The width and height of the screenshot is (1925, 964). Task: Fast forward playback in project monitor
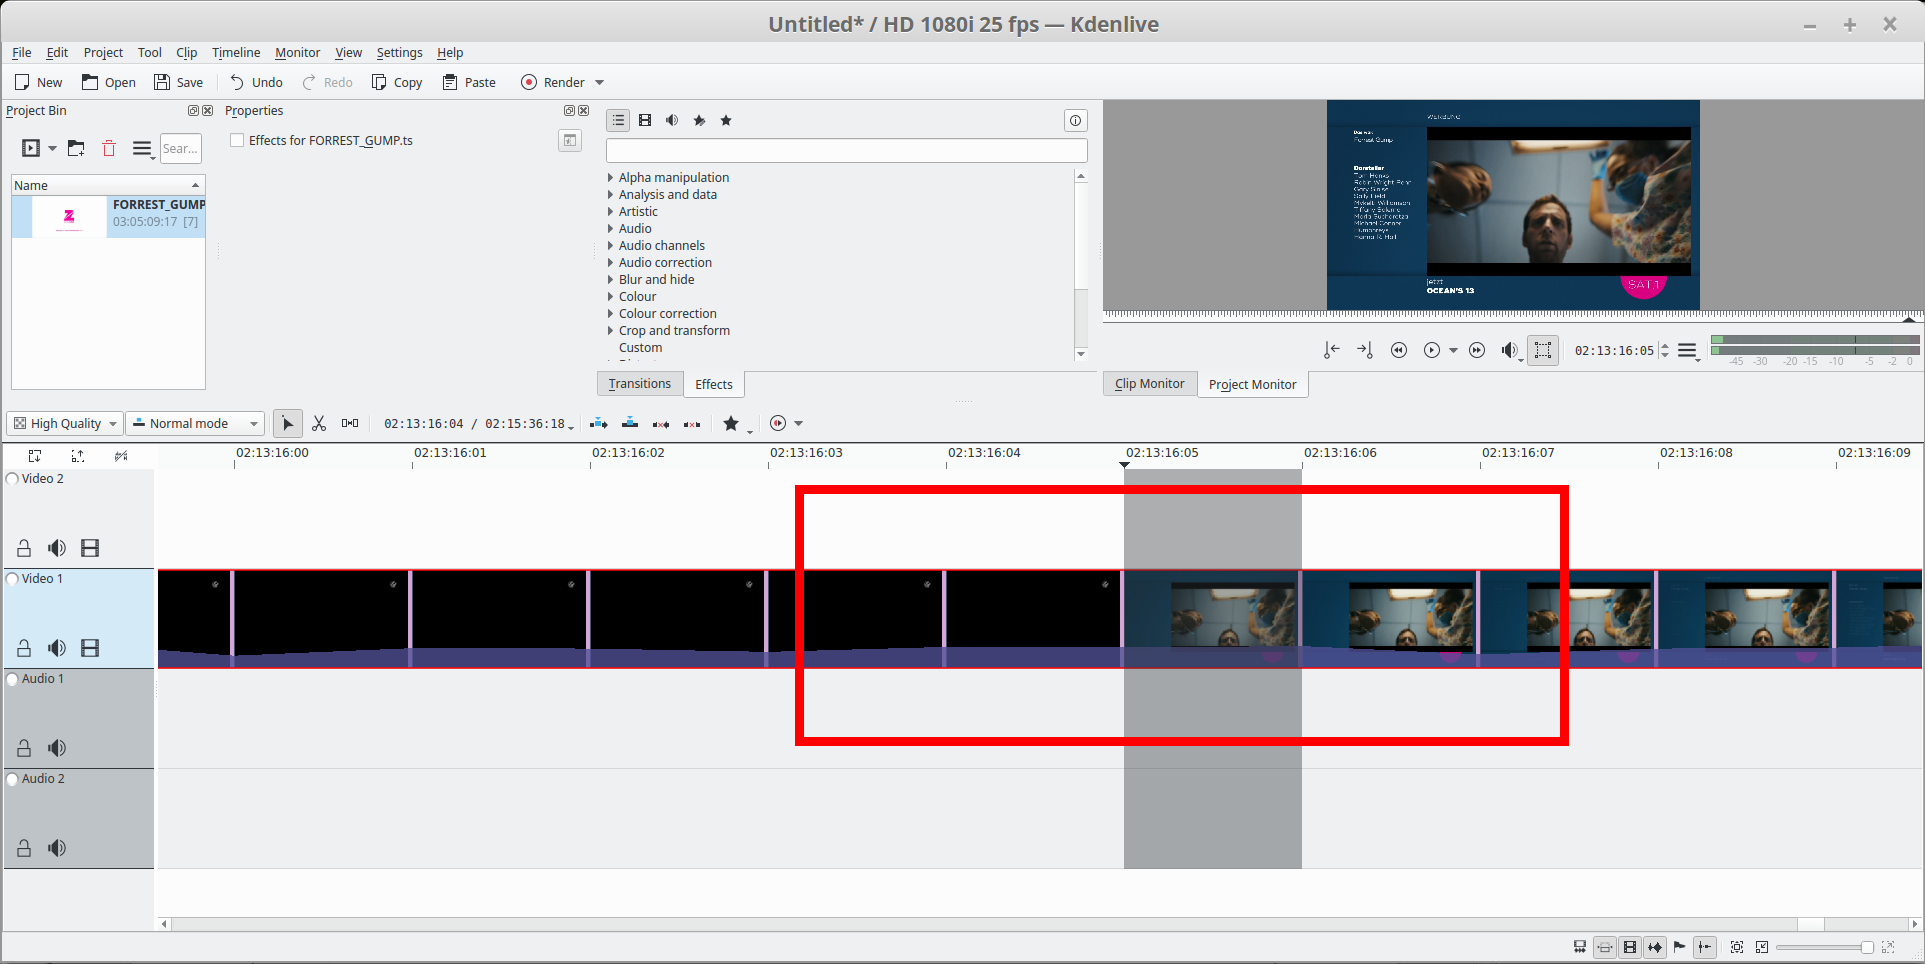(1477, 350)
